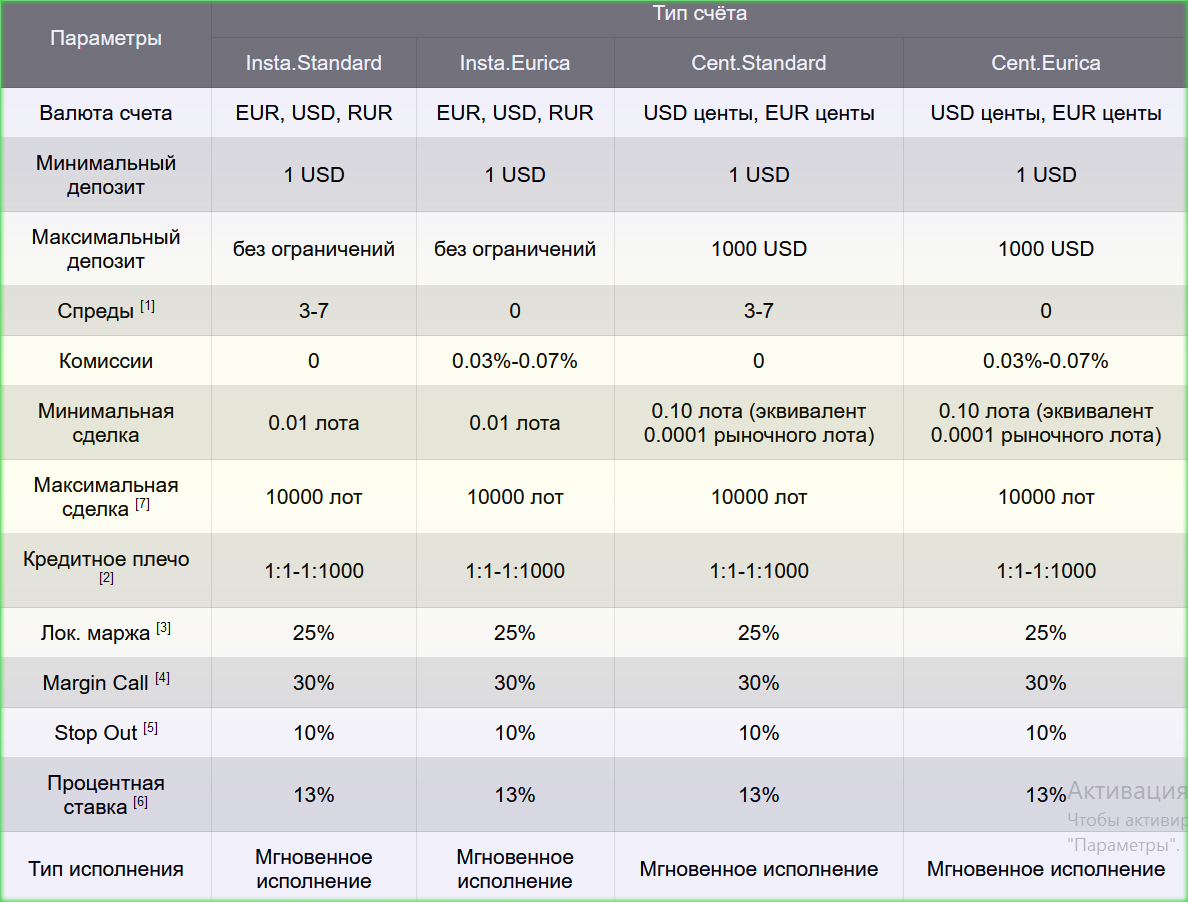Click footnote 7 beside Максимальная сделка
This screenshot has height=902, width=1188.
click(142, 505)
